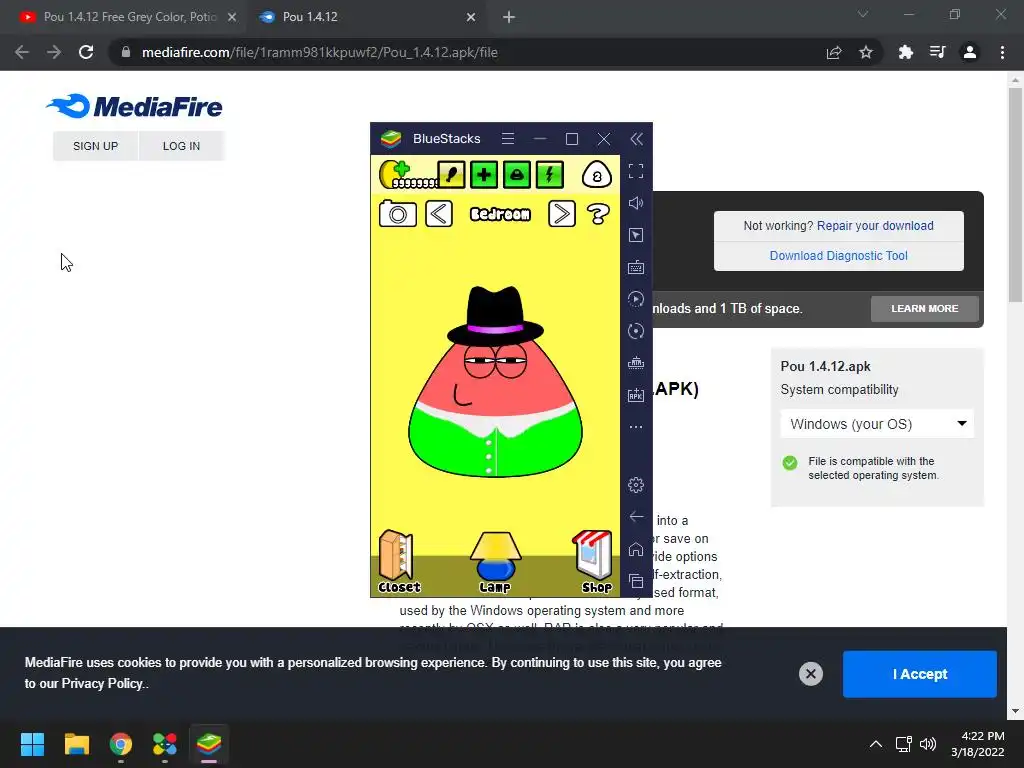Viewport: 1024px width, 768px height.
Task: Collapse the BlueStacks side toolbar
Action: click(x=636, y=138)
